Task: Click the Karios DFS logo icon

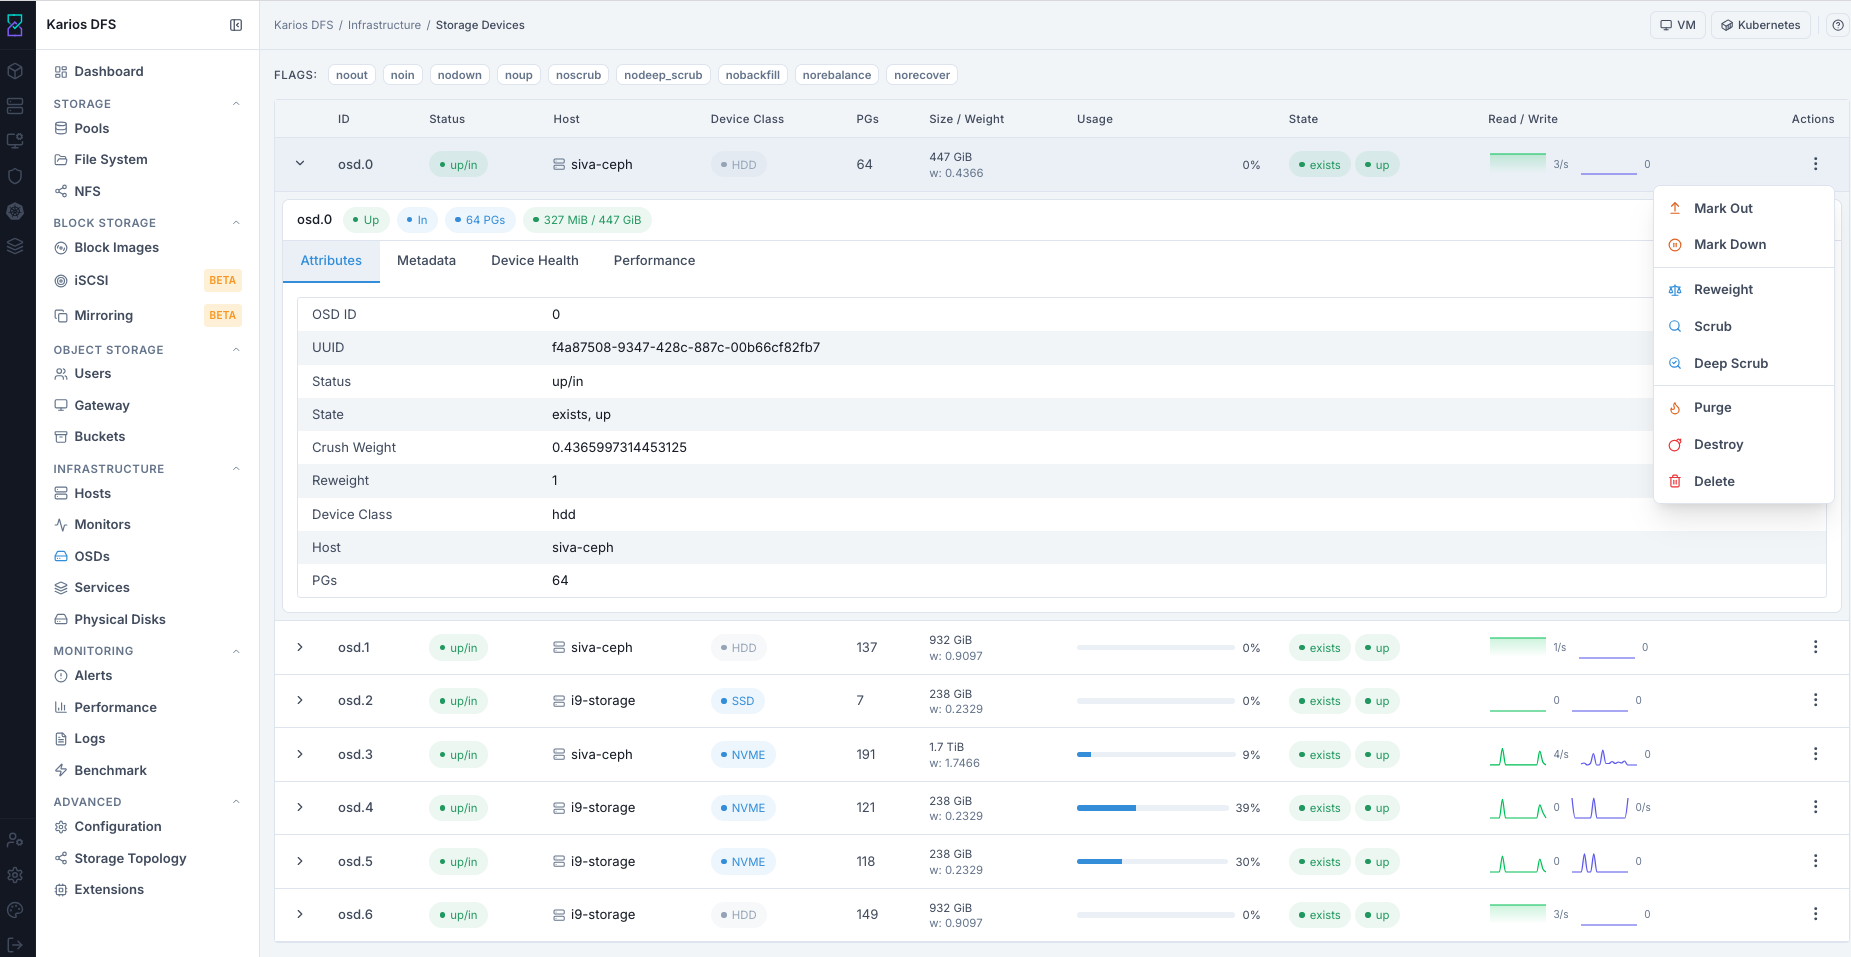Action: pos(15,25)
